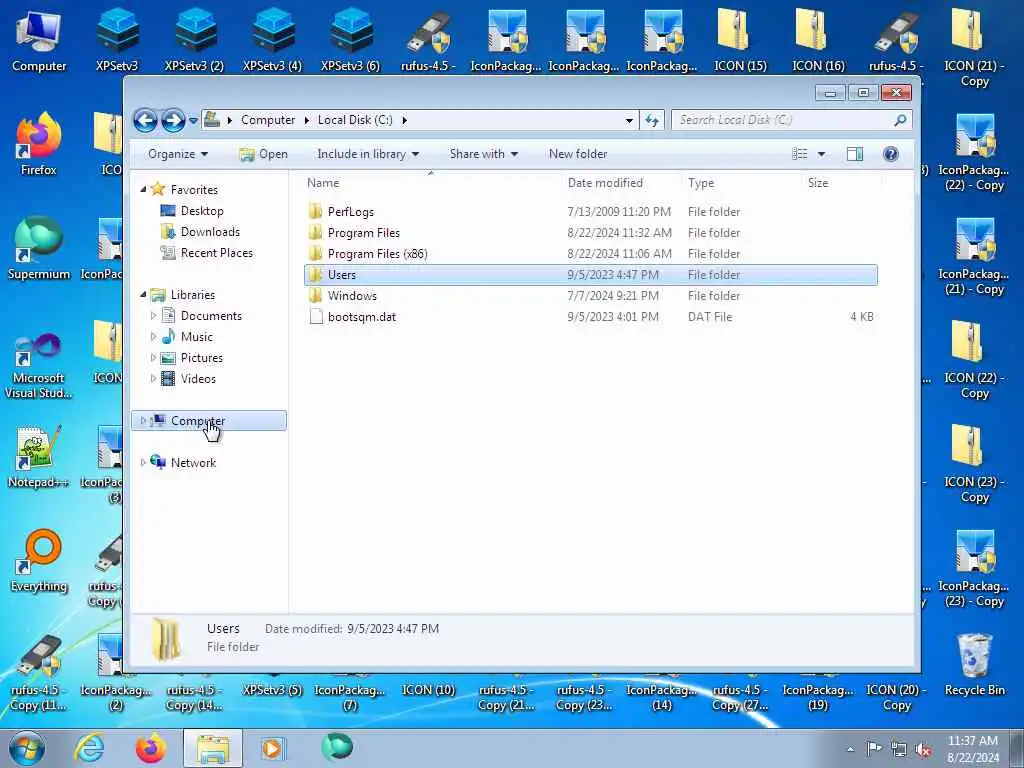The width and height of the screenshot is (1024, 768).
Task: Select the Computer desktop icon
Action: click(39, 40)
